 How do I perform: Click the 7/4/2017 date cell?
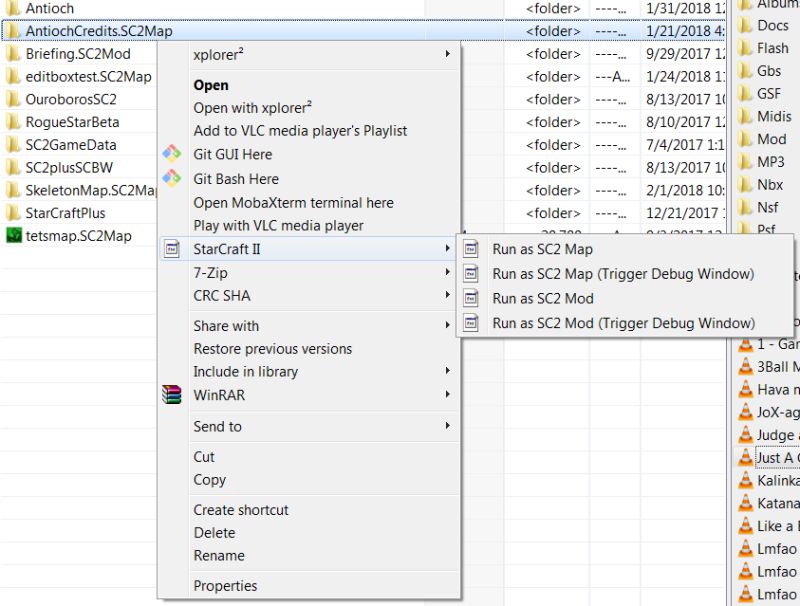(685, 145)
